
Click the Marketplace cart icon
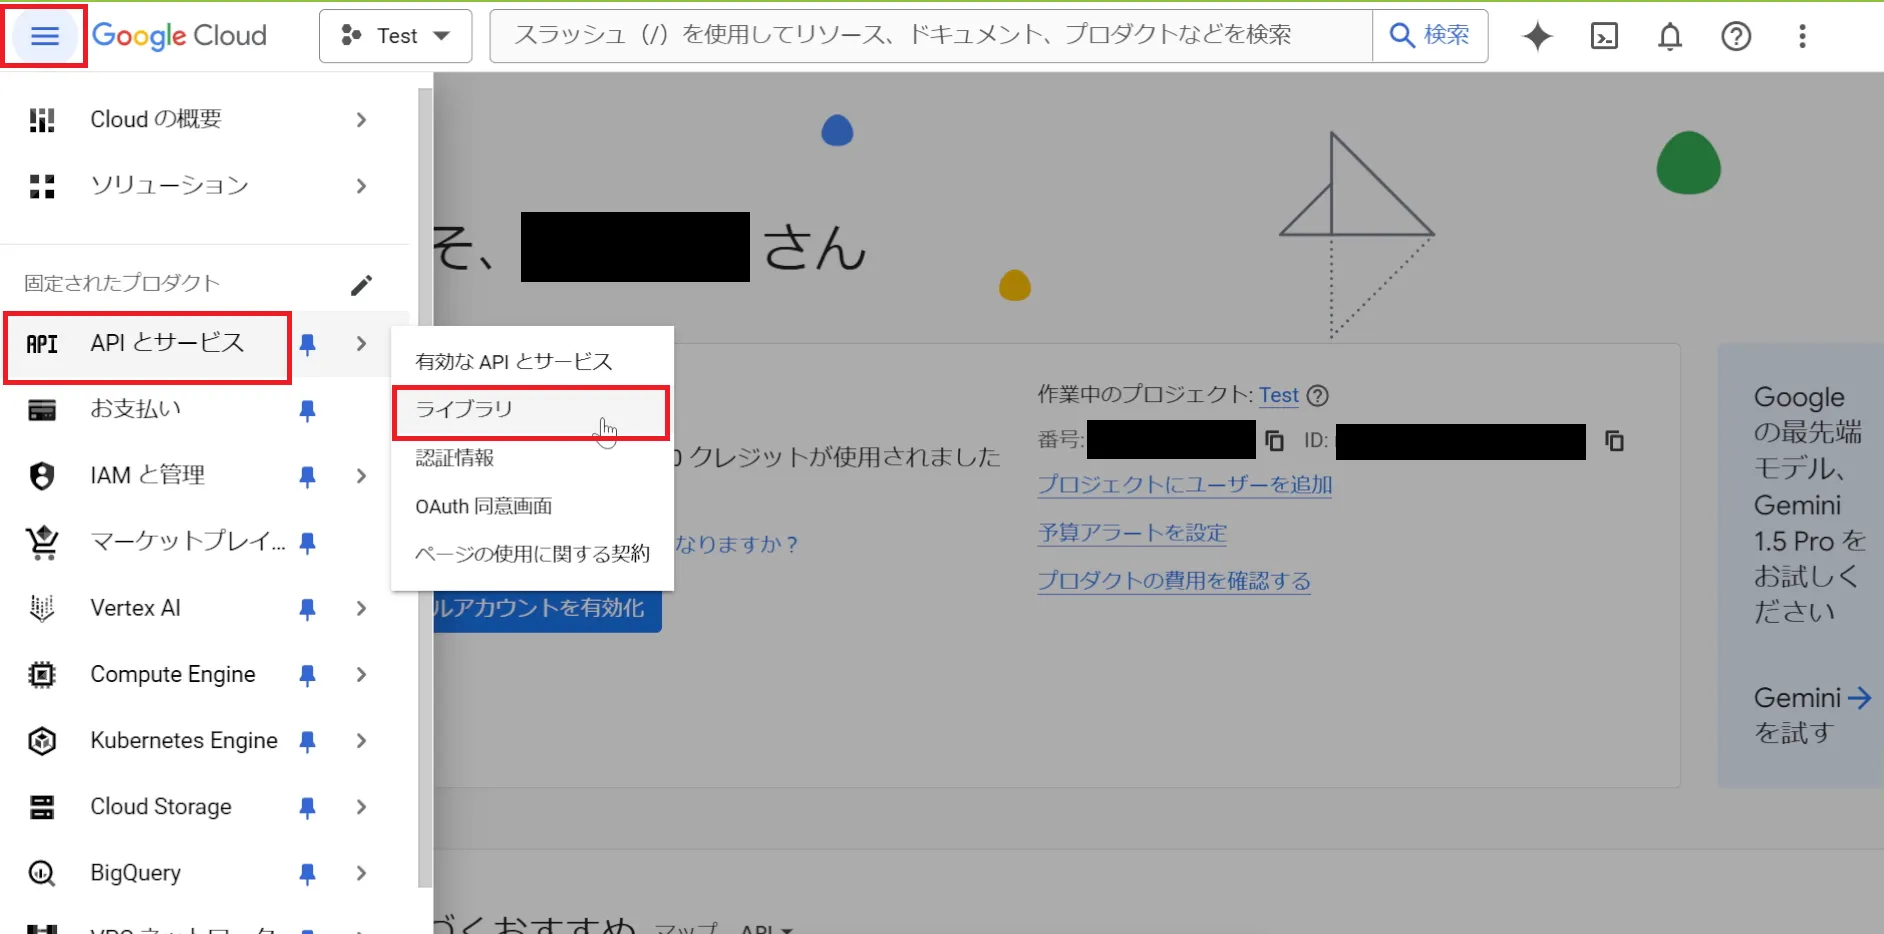pyautogui.click(x=42, y=542)
